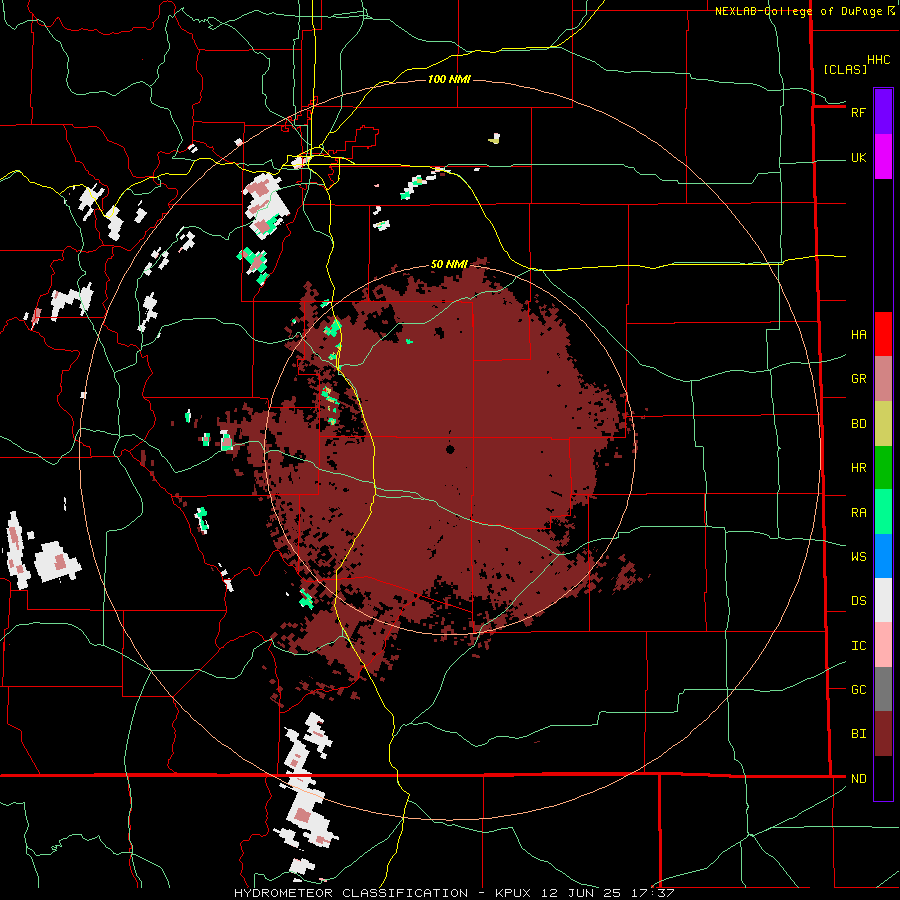Click the light pink IC swatch
Viewport: 900px width, 900px height.
883,645
